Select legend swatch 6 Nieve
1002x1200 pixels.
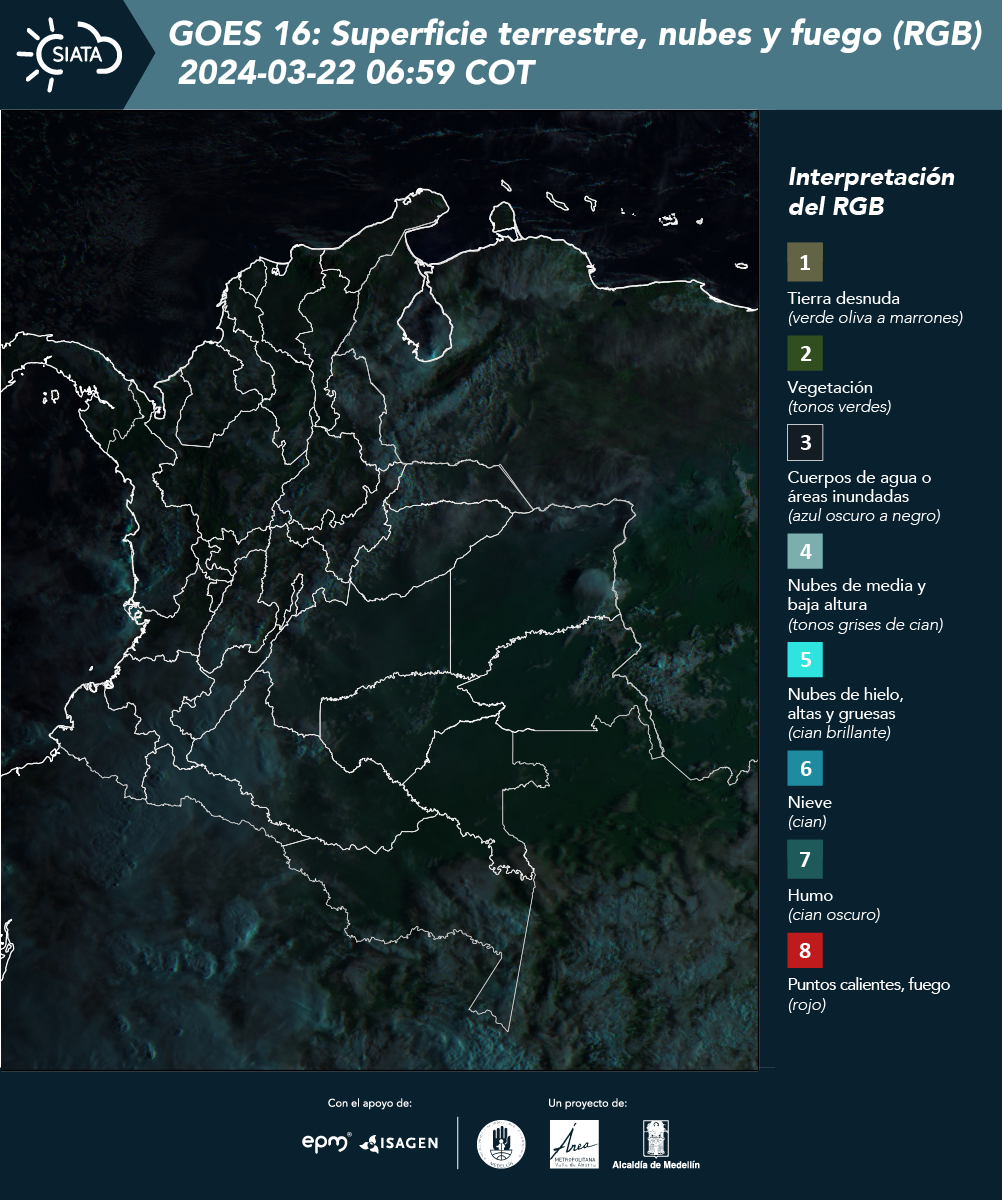coord(805,768)
